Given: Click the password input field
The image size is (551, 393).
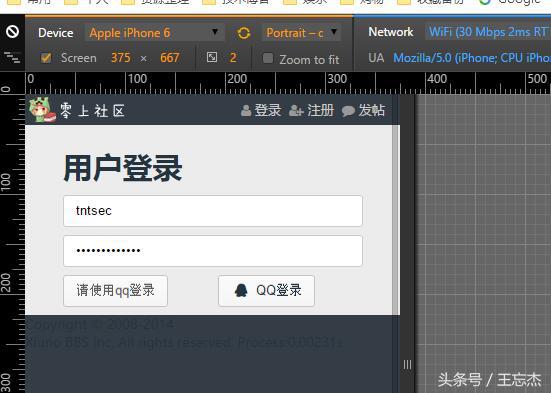Looking at the screenshot, I should [213, 251].
